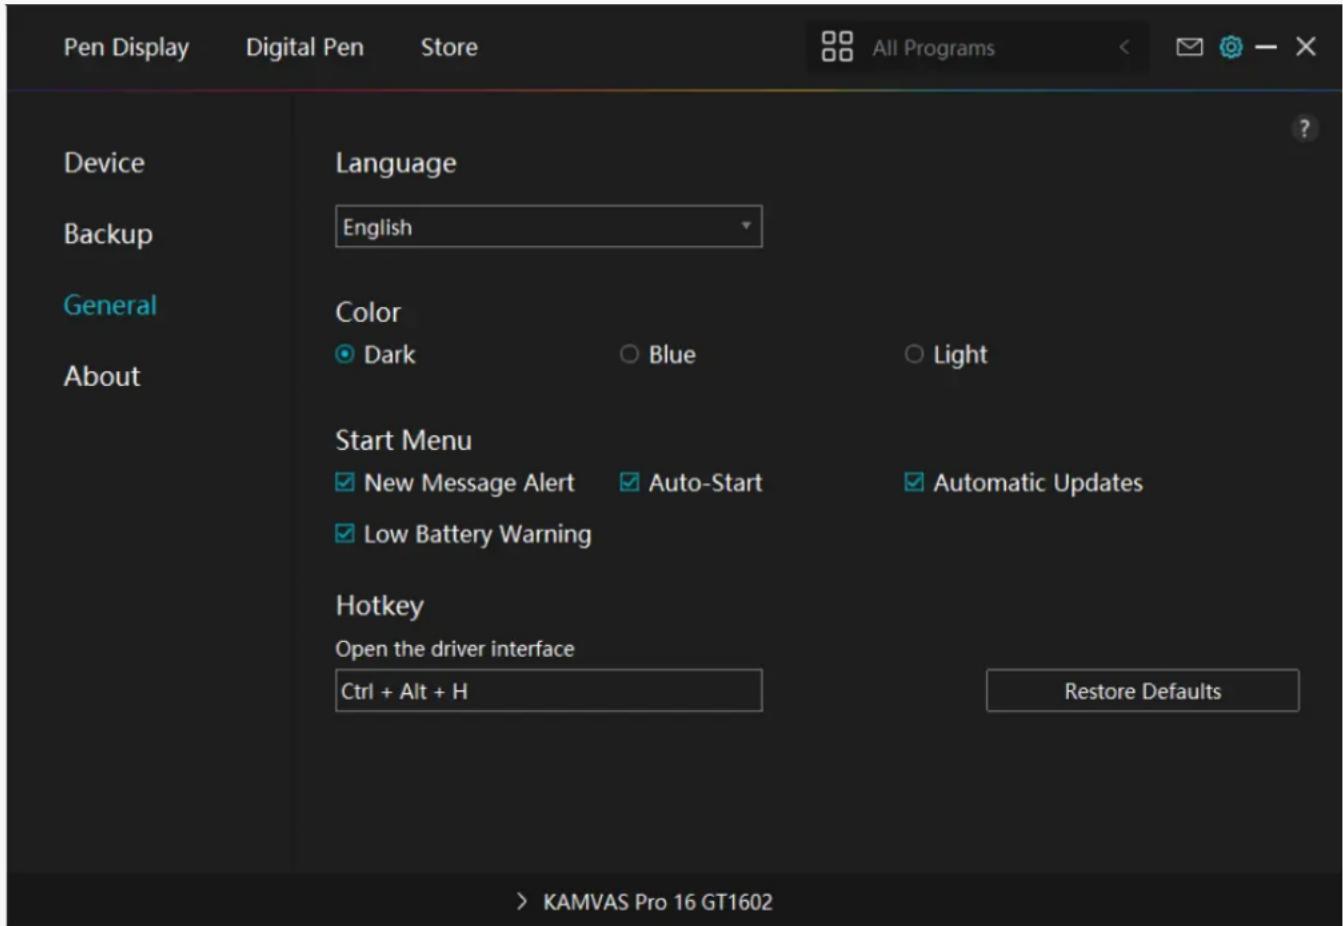Go to the Device settings section
1343x926 pixels.
(x=104, y=162)
